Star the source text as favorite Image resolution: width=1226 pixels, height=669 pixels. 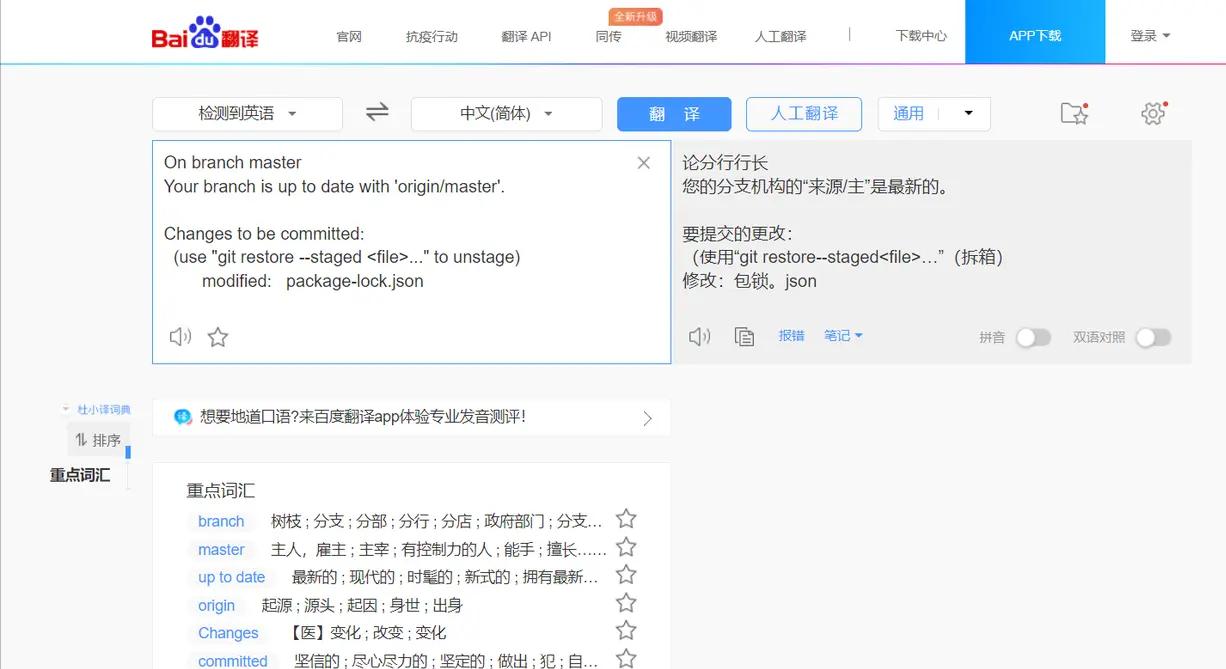(x=218, y=337)
